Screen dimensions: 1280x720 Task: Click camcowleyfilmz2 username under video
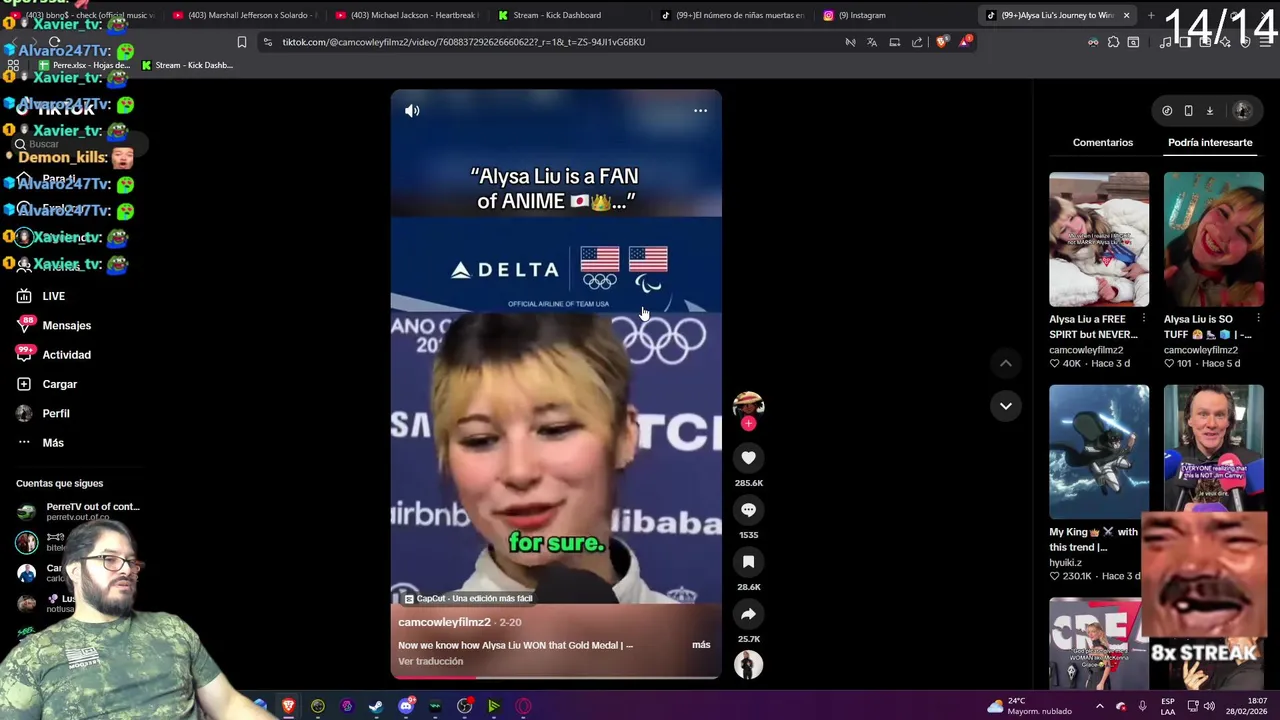(x=444, y=622)
